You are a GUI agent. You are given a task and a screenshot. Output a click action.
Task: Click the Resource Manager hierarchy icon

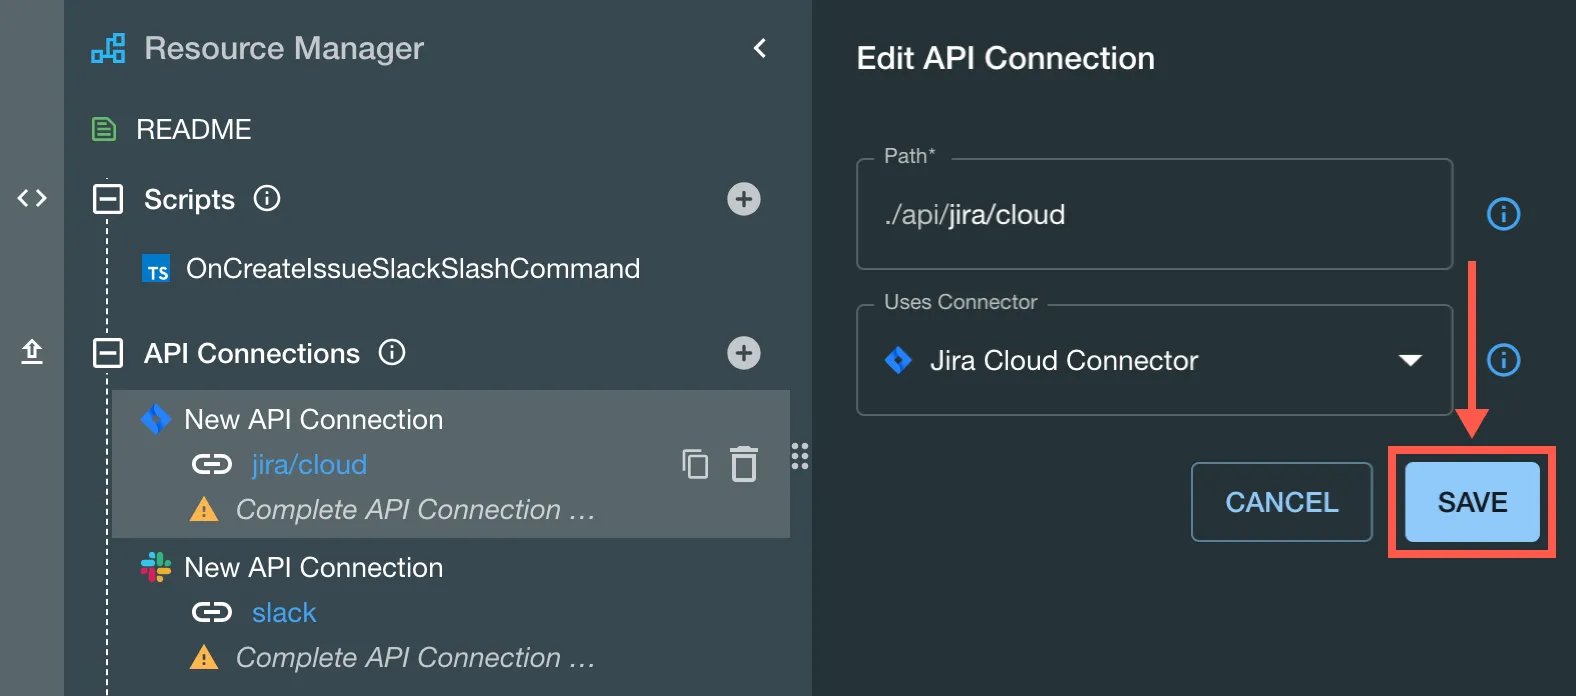pos(108,48)
